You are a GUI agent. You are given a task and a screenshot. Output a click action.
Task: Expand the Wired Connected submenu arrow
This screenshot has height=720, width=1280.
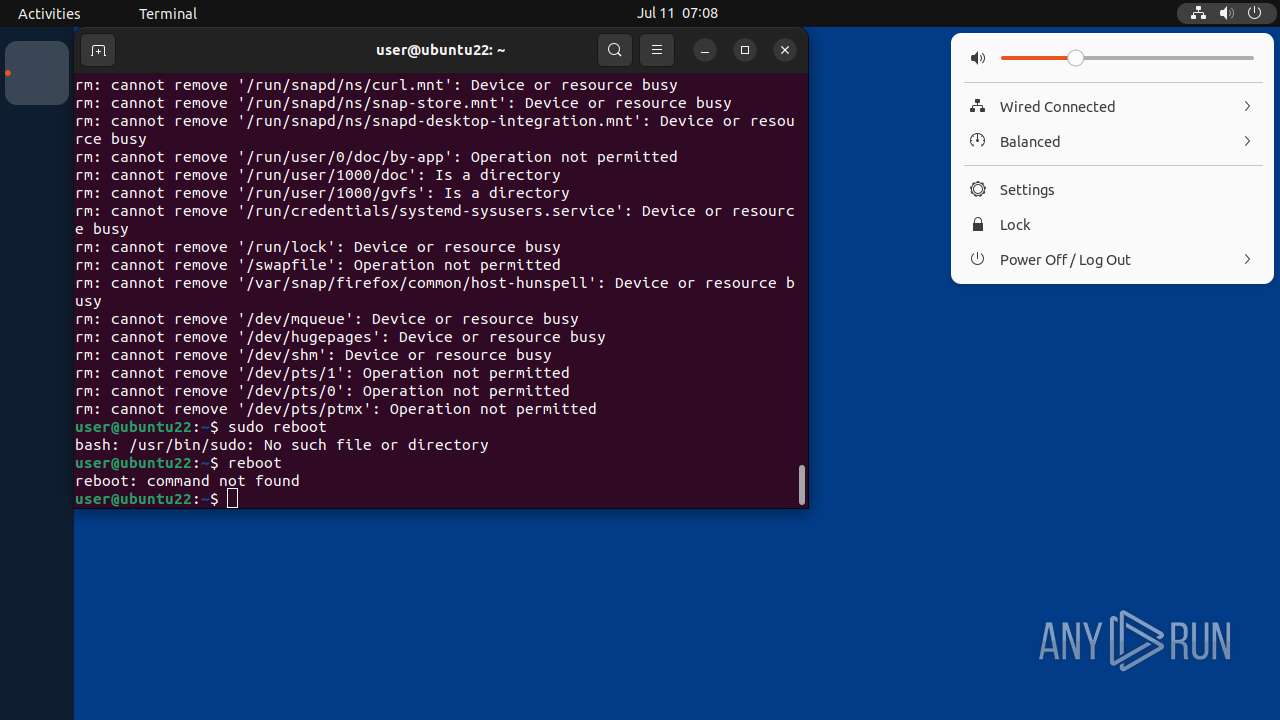coord(1247,106)
